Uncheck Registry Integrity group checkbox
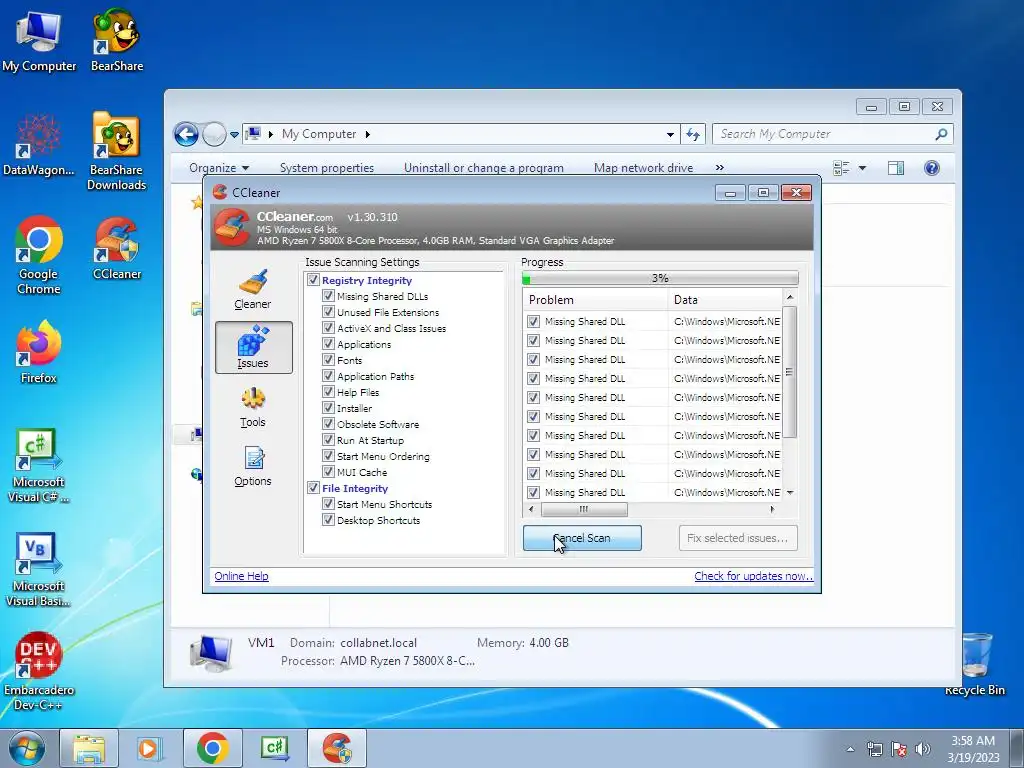 click(x=313, y=280)
